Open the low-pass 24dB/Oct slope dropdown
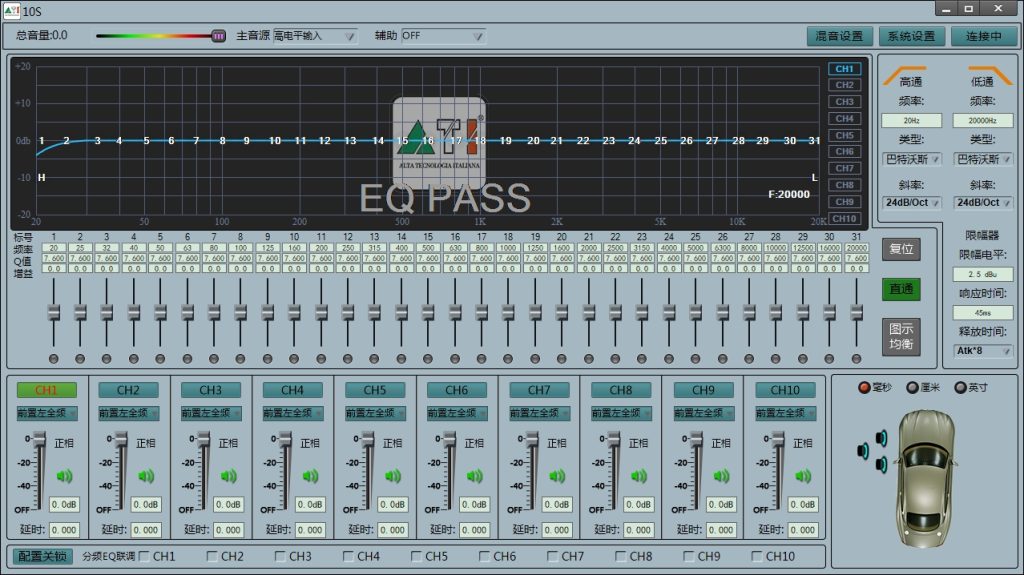This screenshot has width=1024, height=575. 983,203
